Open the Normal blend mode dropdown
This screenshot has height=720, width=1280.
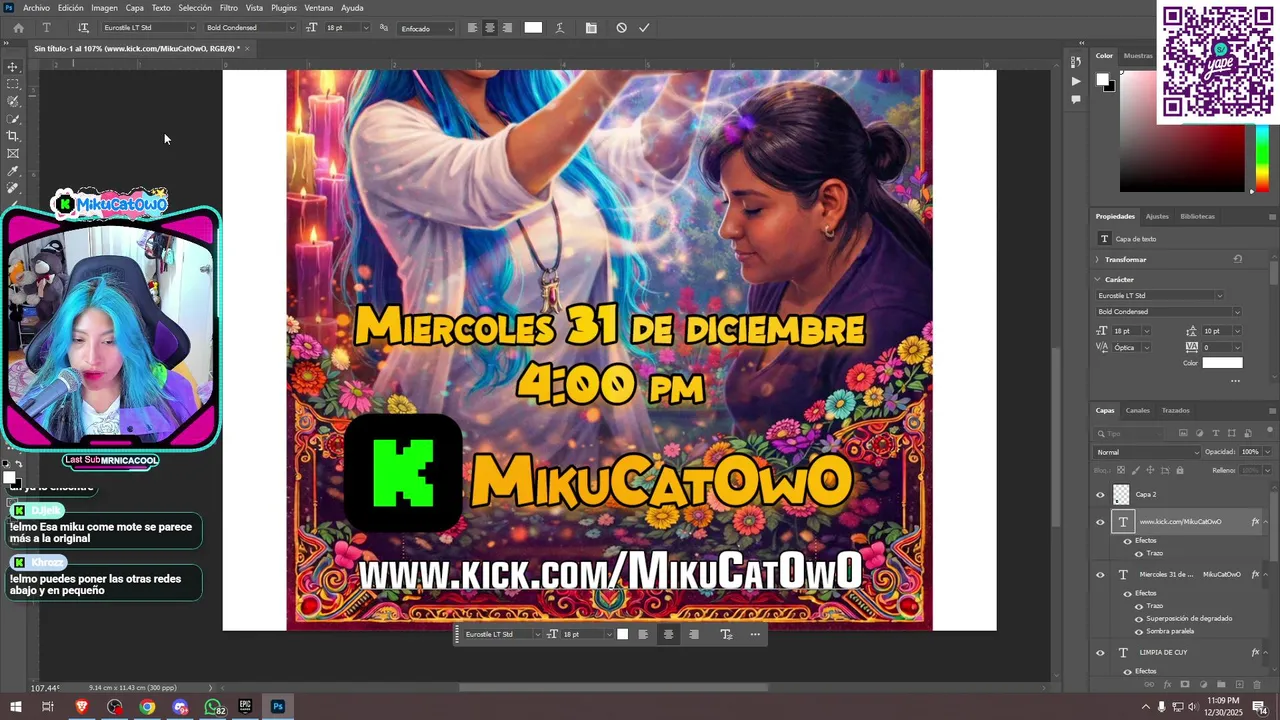1146,452
